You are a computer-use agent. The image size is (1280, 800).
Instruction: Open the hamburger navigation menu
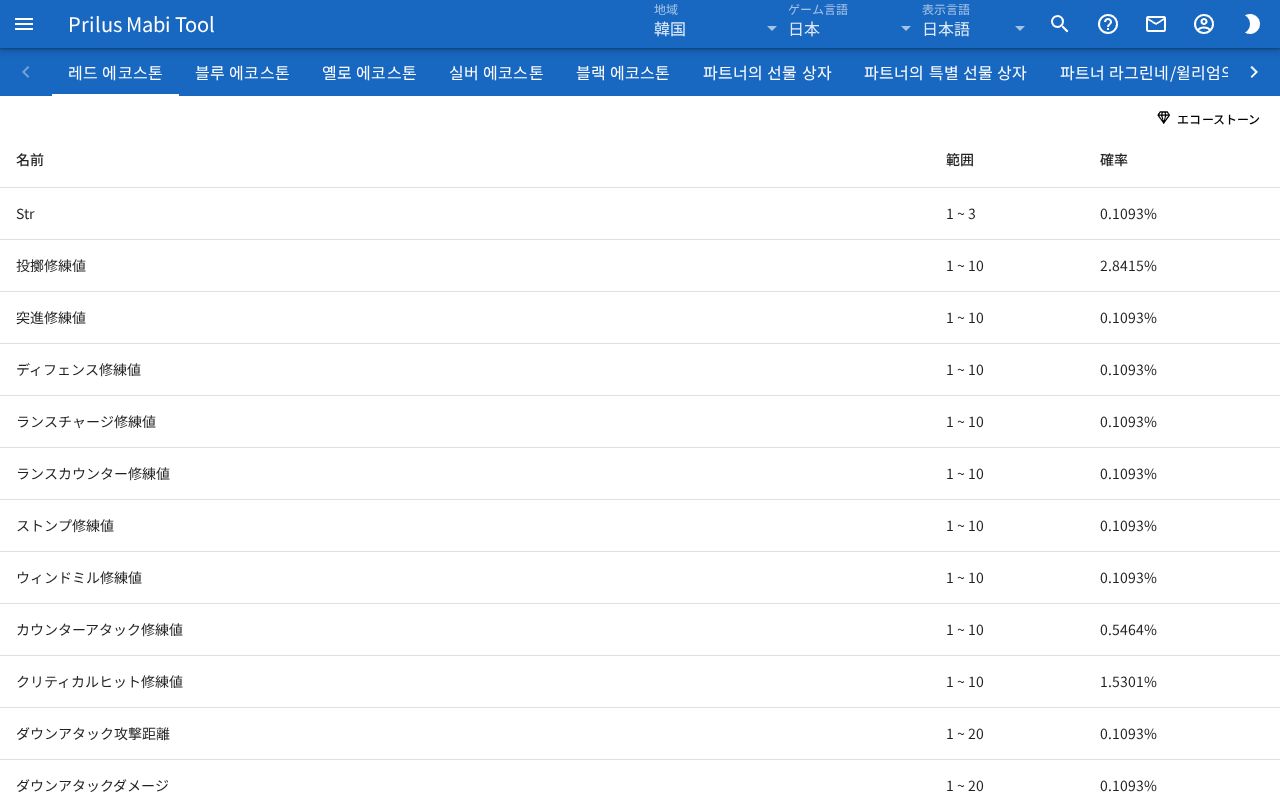pos(24,24)
